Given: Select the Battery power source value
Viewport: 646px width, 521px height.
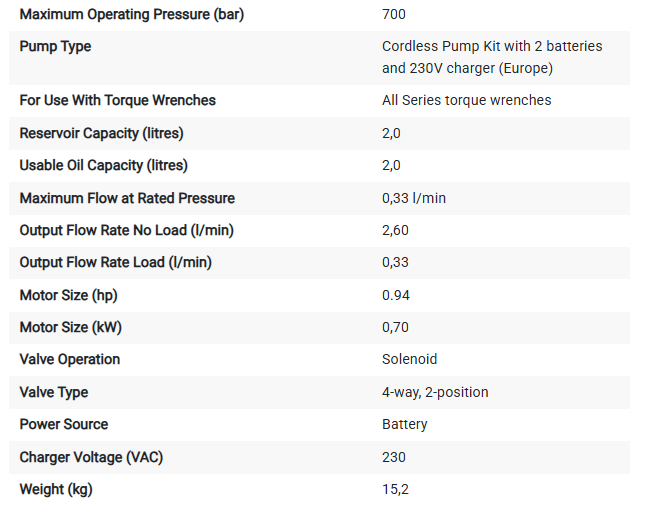Looking at the screenshot, I should point(405,425).
